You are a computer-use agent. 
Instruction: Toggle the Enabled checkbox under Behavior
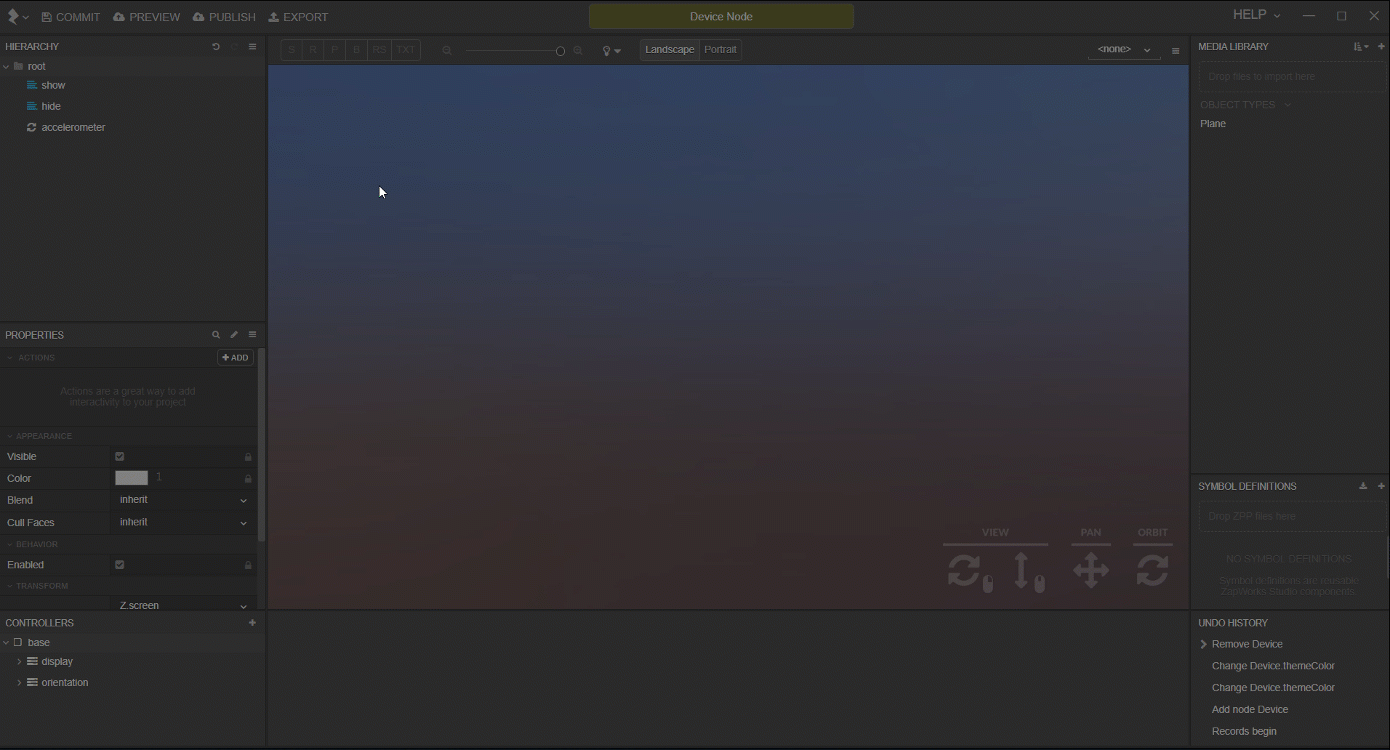[119, 564]
